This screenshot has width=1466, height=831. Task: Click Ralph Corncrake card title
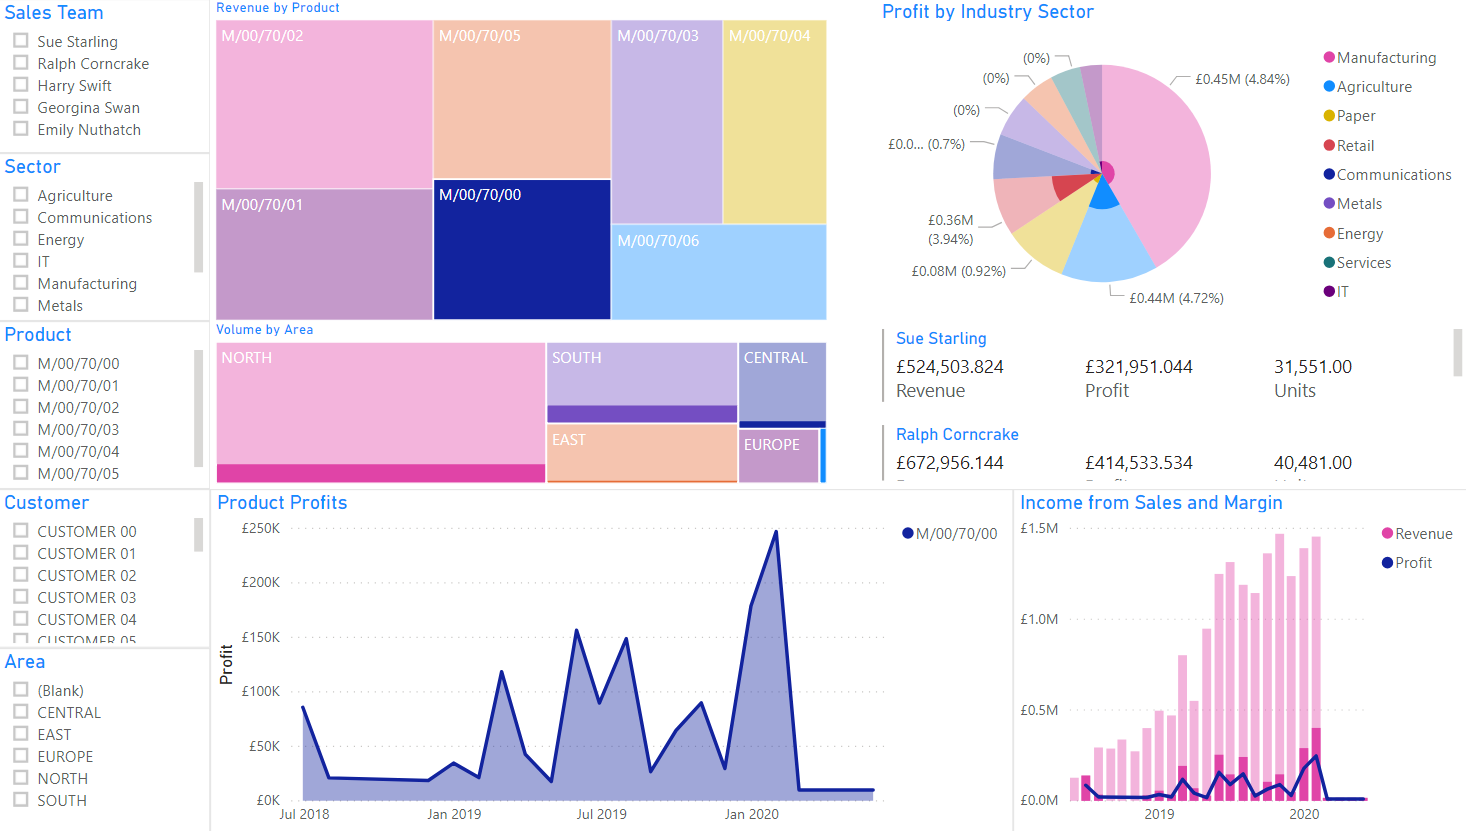coord(957,434)
